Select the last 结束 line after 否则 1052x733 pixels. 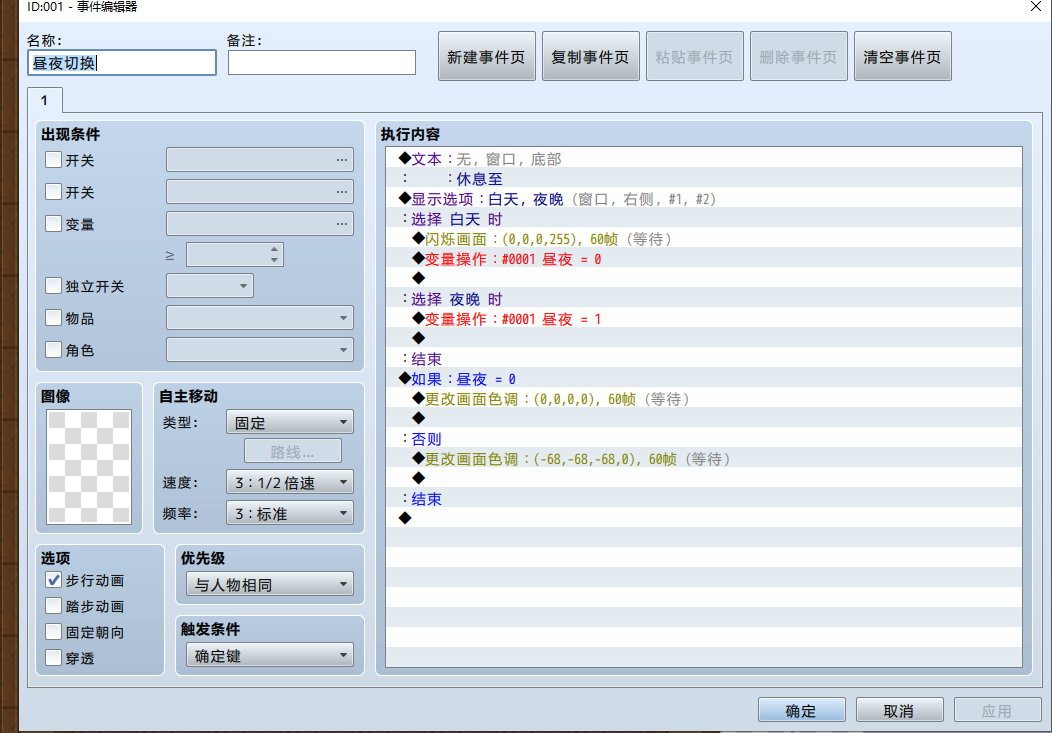tap(704, 499)
